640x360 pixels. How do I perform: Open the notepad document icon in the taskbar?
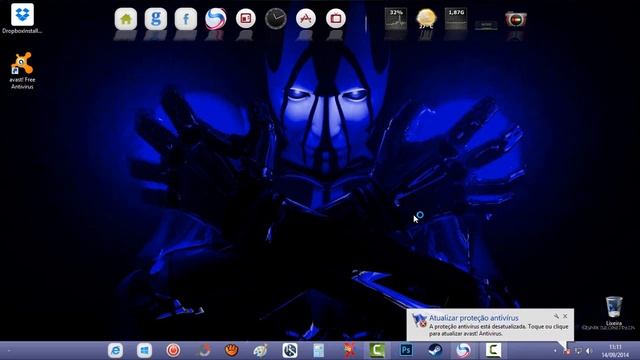point(319,350)
